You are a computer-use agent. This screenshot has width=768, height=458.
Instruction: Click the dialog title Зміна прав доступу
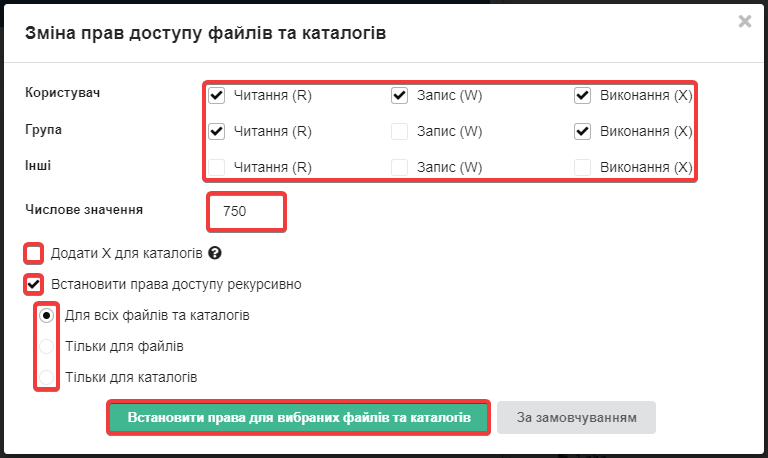point(205,33)
